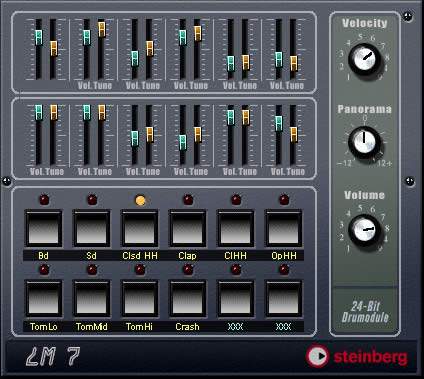Click the Panorama knob
The width and height of the screenshot is (424, 379).
click(364, 142)
